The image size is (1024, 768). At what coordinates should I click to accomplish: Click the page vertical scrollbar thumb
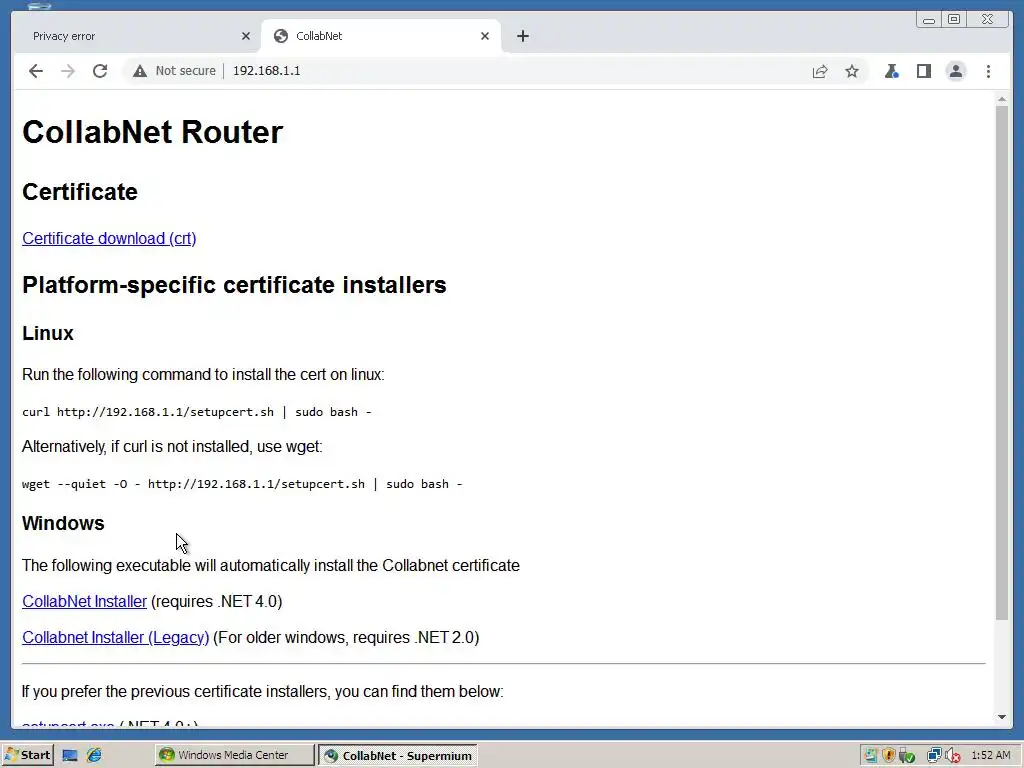pos(1002,362)
